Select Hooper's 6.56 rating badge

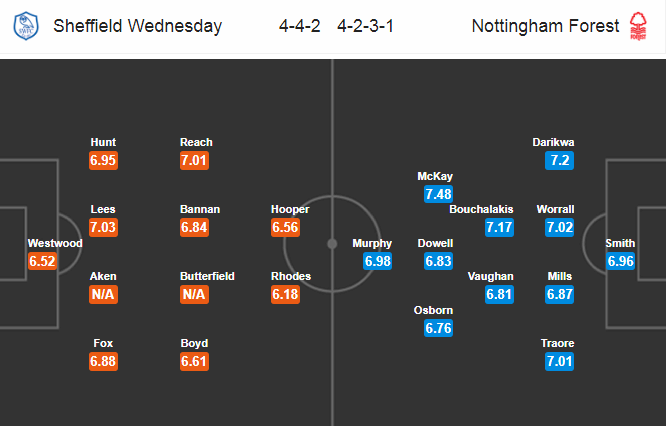(x=285, y=227)
